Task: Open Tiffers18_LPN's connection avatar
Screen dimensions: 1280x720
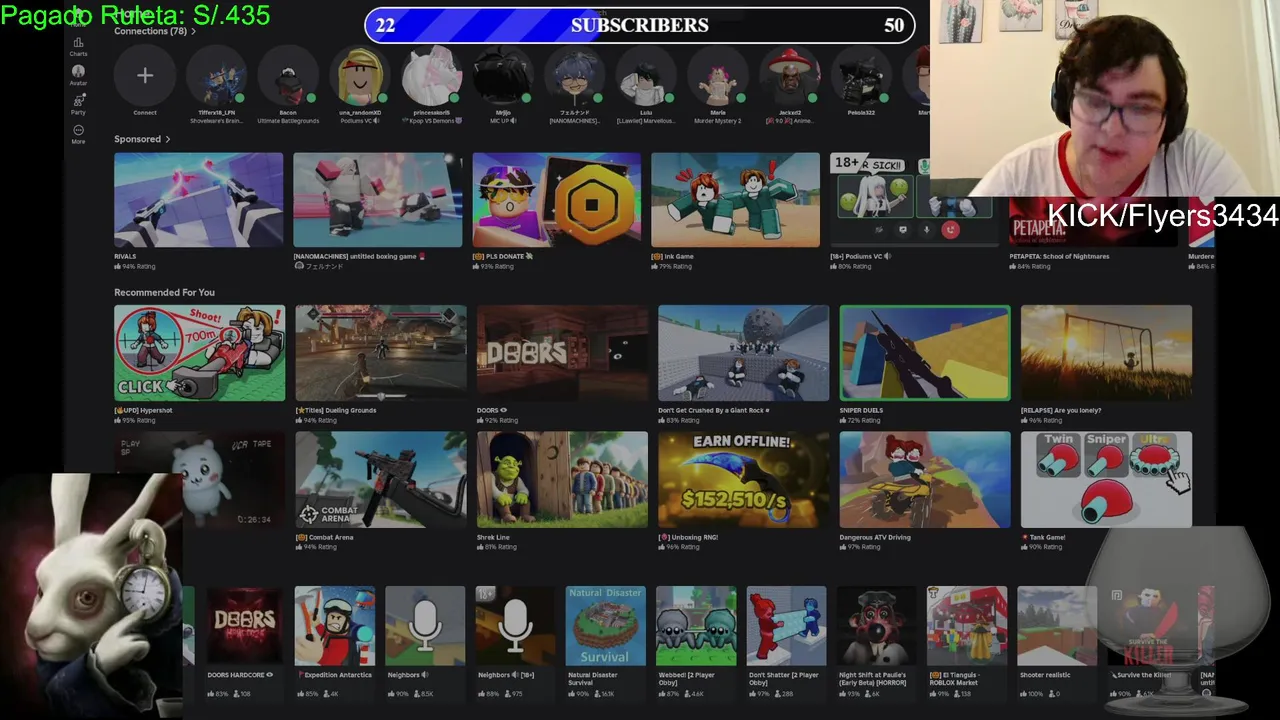Action: [x=217, y=76]
